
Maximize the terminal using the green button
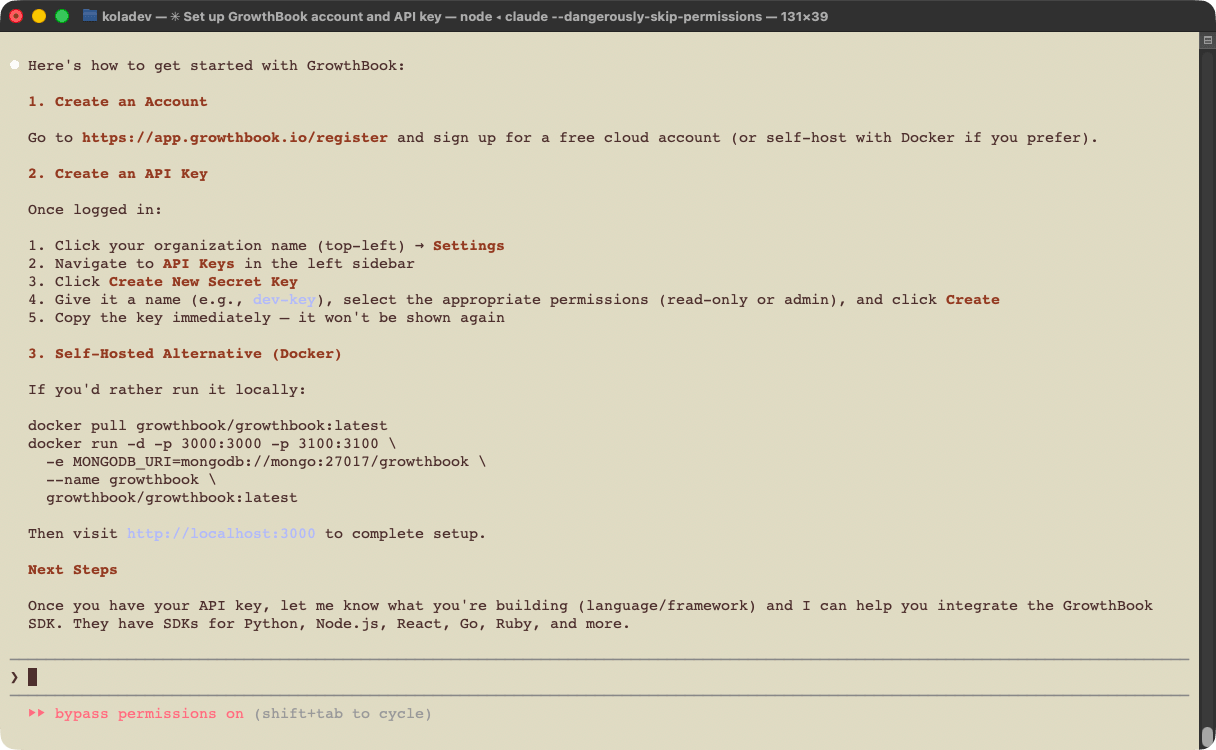click(62, 16)
